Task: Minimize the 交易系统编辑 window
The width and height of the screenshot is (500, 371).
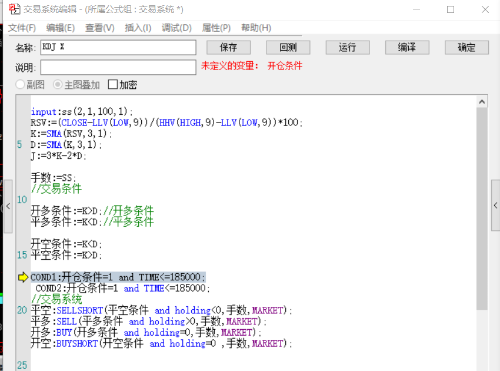Action: (x=416, y=9)
